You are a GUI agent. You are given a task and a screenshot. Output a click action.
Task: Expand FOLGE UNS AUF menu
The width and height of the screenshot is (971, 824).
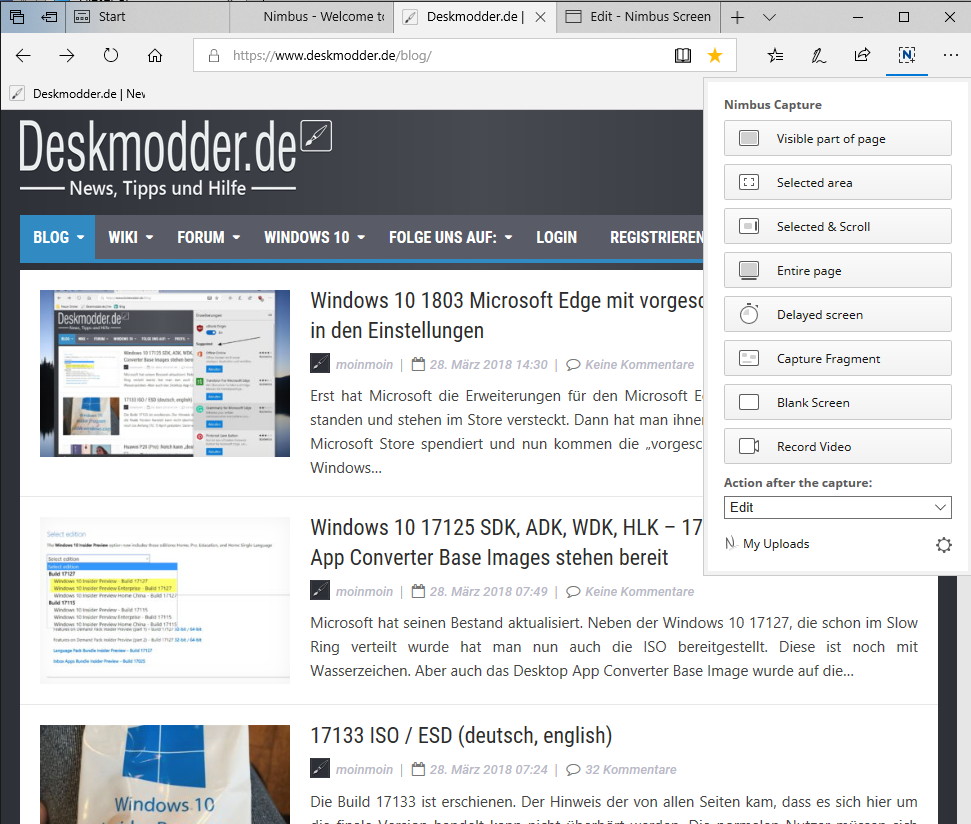coord(450,237)
